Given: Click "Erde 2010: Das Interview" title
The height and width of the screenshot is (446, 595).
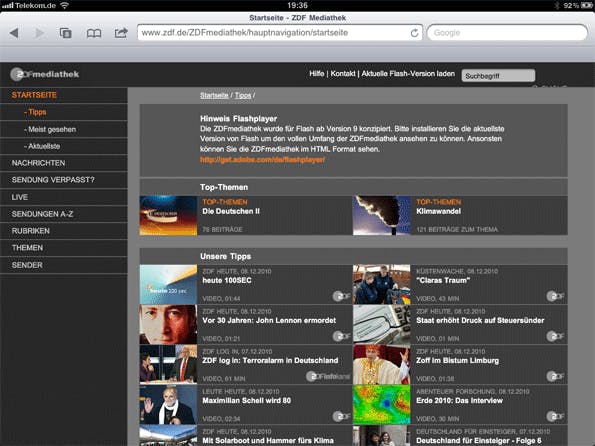Looking at the screenshot, I should click(x=460, y=400).
